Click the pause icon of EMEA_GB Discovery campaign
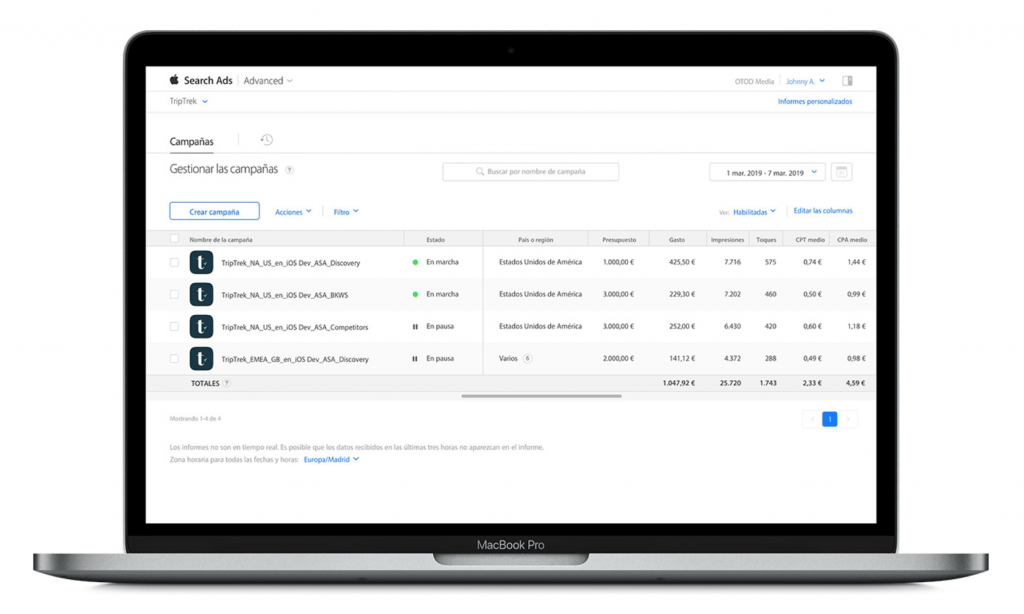 pos(415,359)
